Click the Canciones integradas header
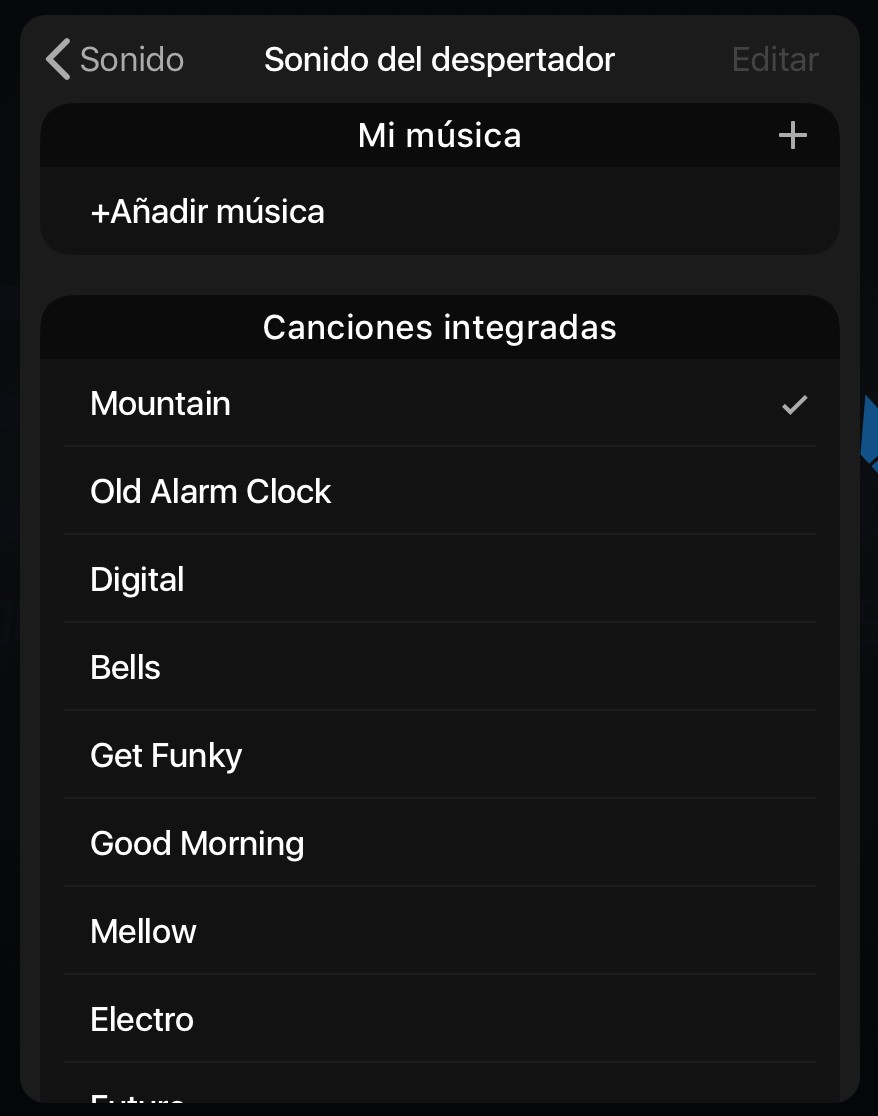 439,328
